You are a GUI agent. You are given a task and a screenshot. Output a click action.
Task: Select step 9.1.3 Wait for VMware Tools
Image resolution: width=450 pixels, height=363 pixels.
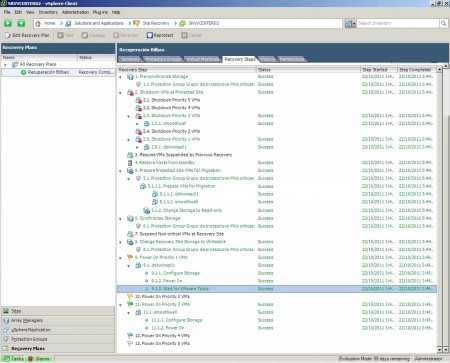point(277,289)
